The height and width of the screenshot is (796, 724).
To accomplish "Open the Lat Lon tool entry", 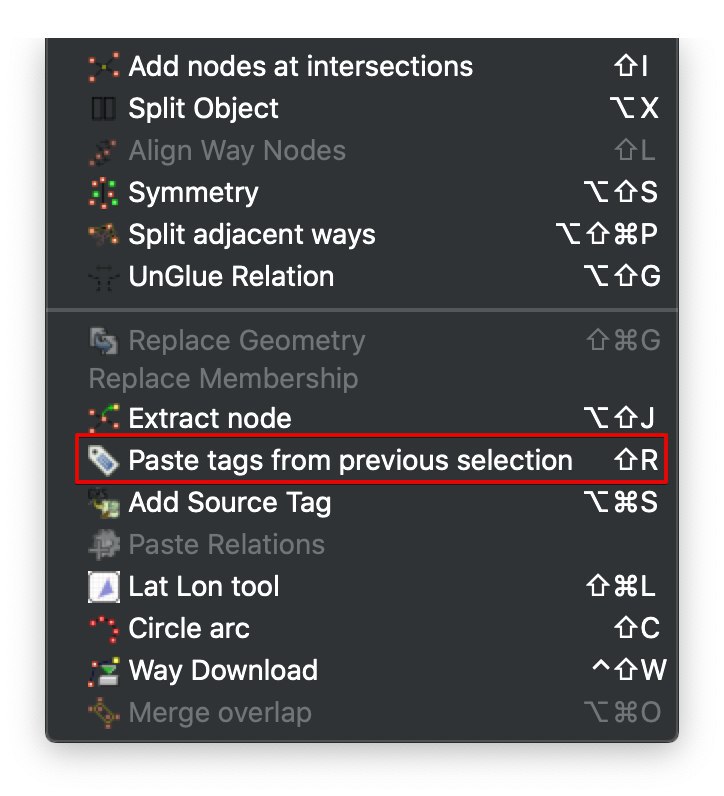I will coord(362,587).
